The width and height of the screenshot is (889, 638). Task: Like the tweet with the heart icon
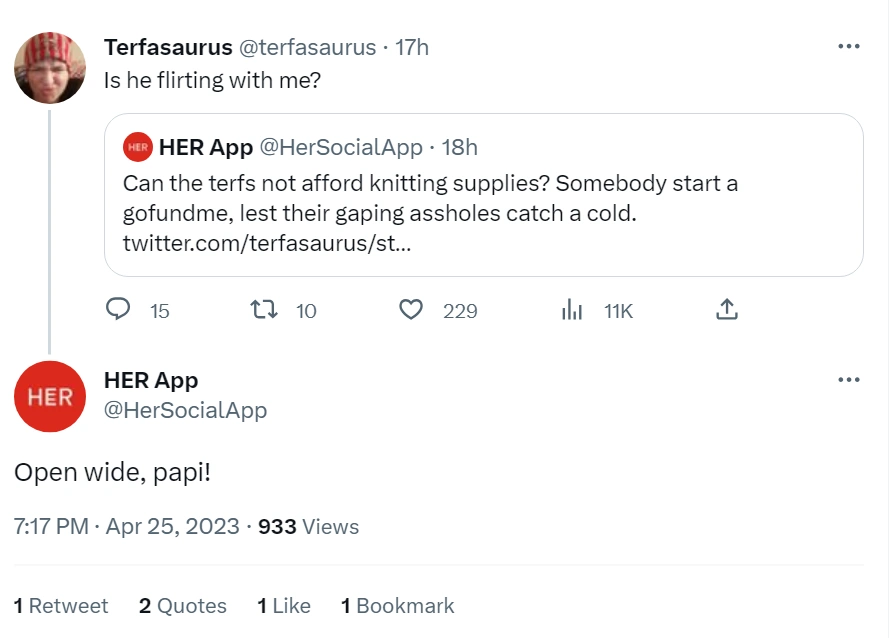(411, 310)
